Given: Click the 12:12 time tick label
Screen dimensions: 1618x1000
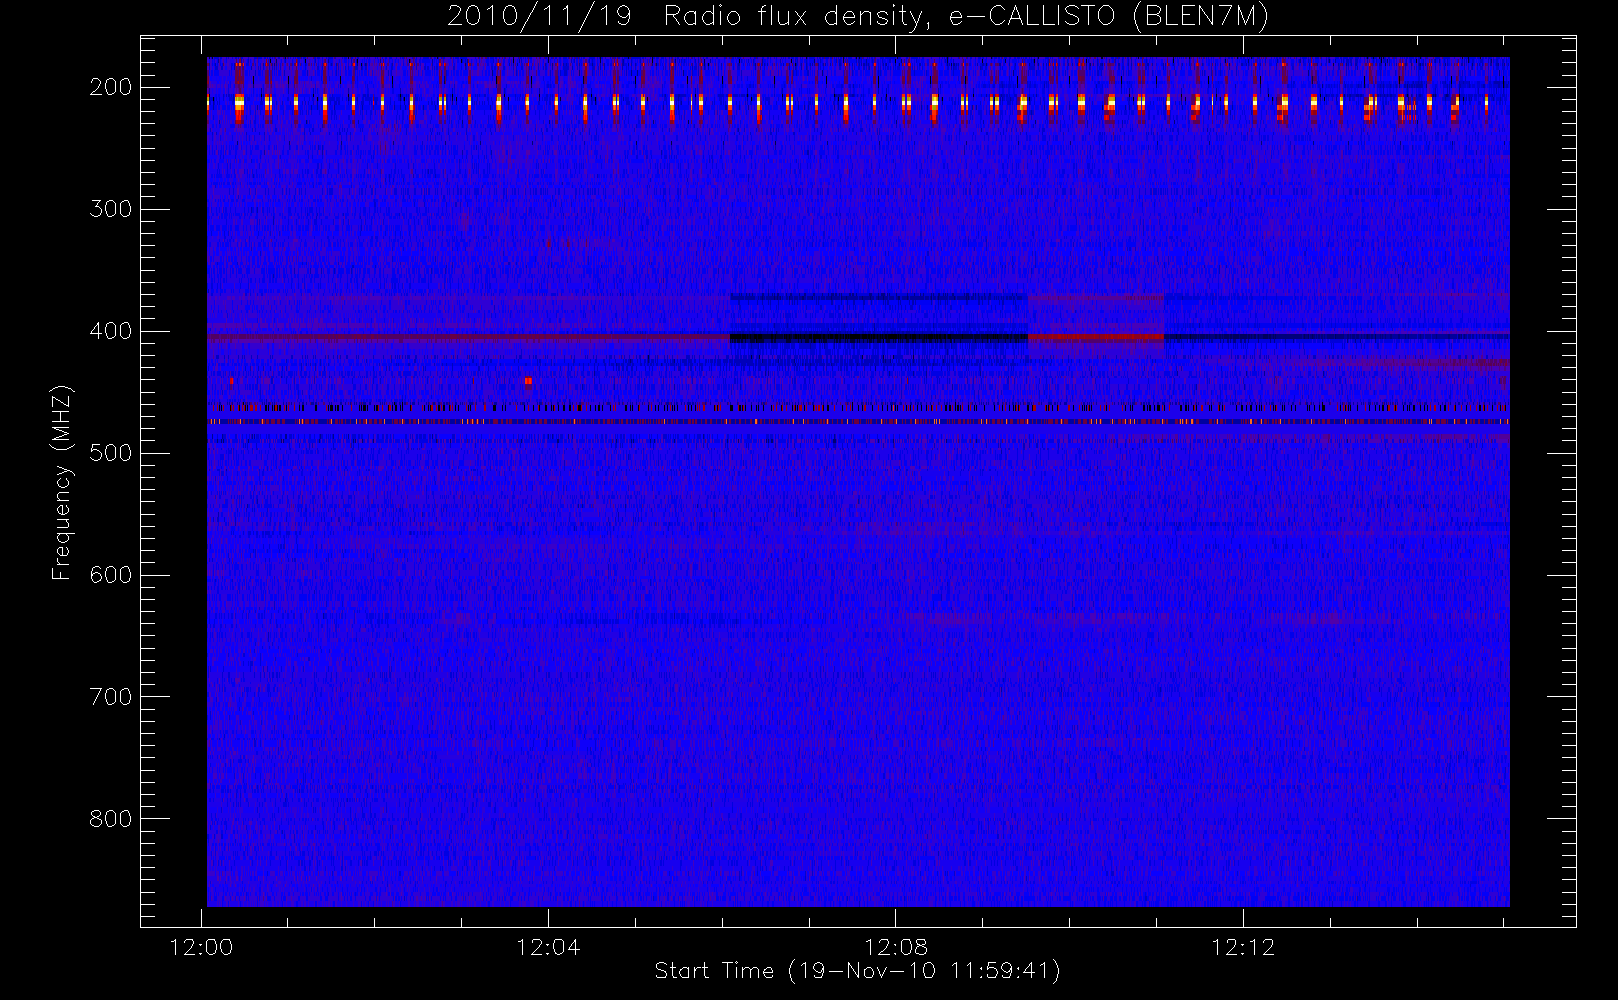Looking at the screenshot, I should pyautogui.click(x=1243, y=947).
